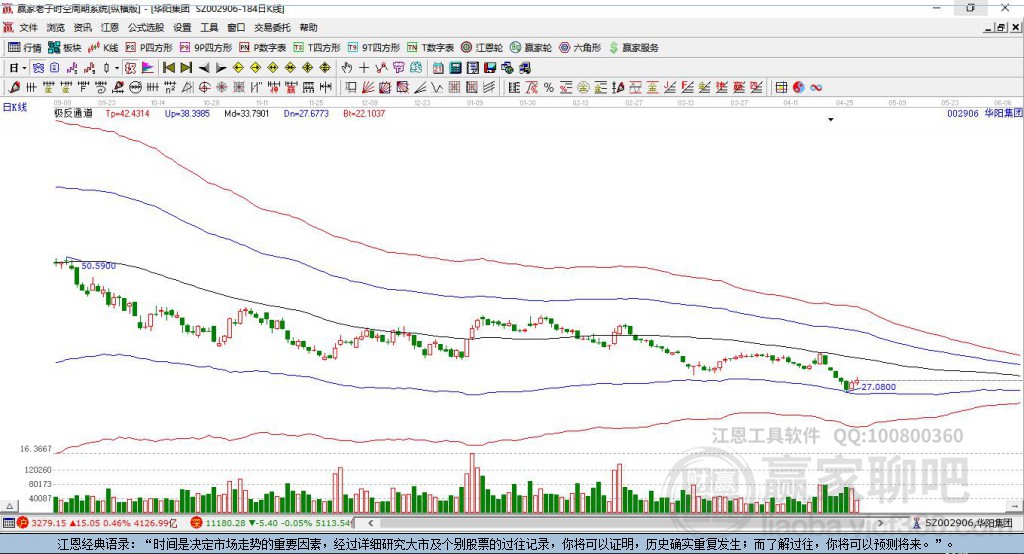Click the Tp=42.4314 value
This screenshot has height=554, width=1024.
[127, 113]
